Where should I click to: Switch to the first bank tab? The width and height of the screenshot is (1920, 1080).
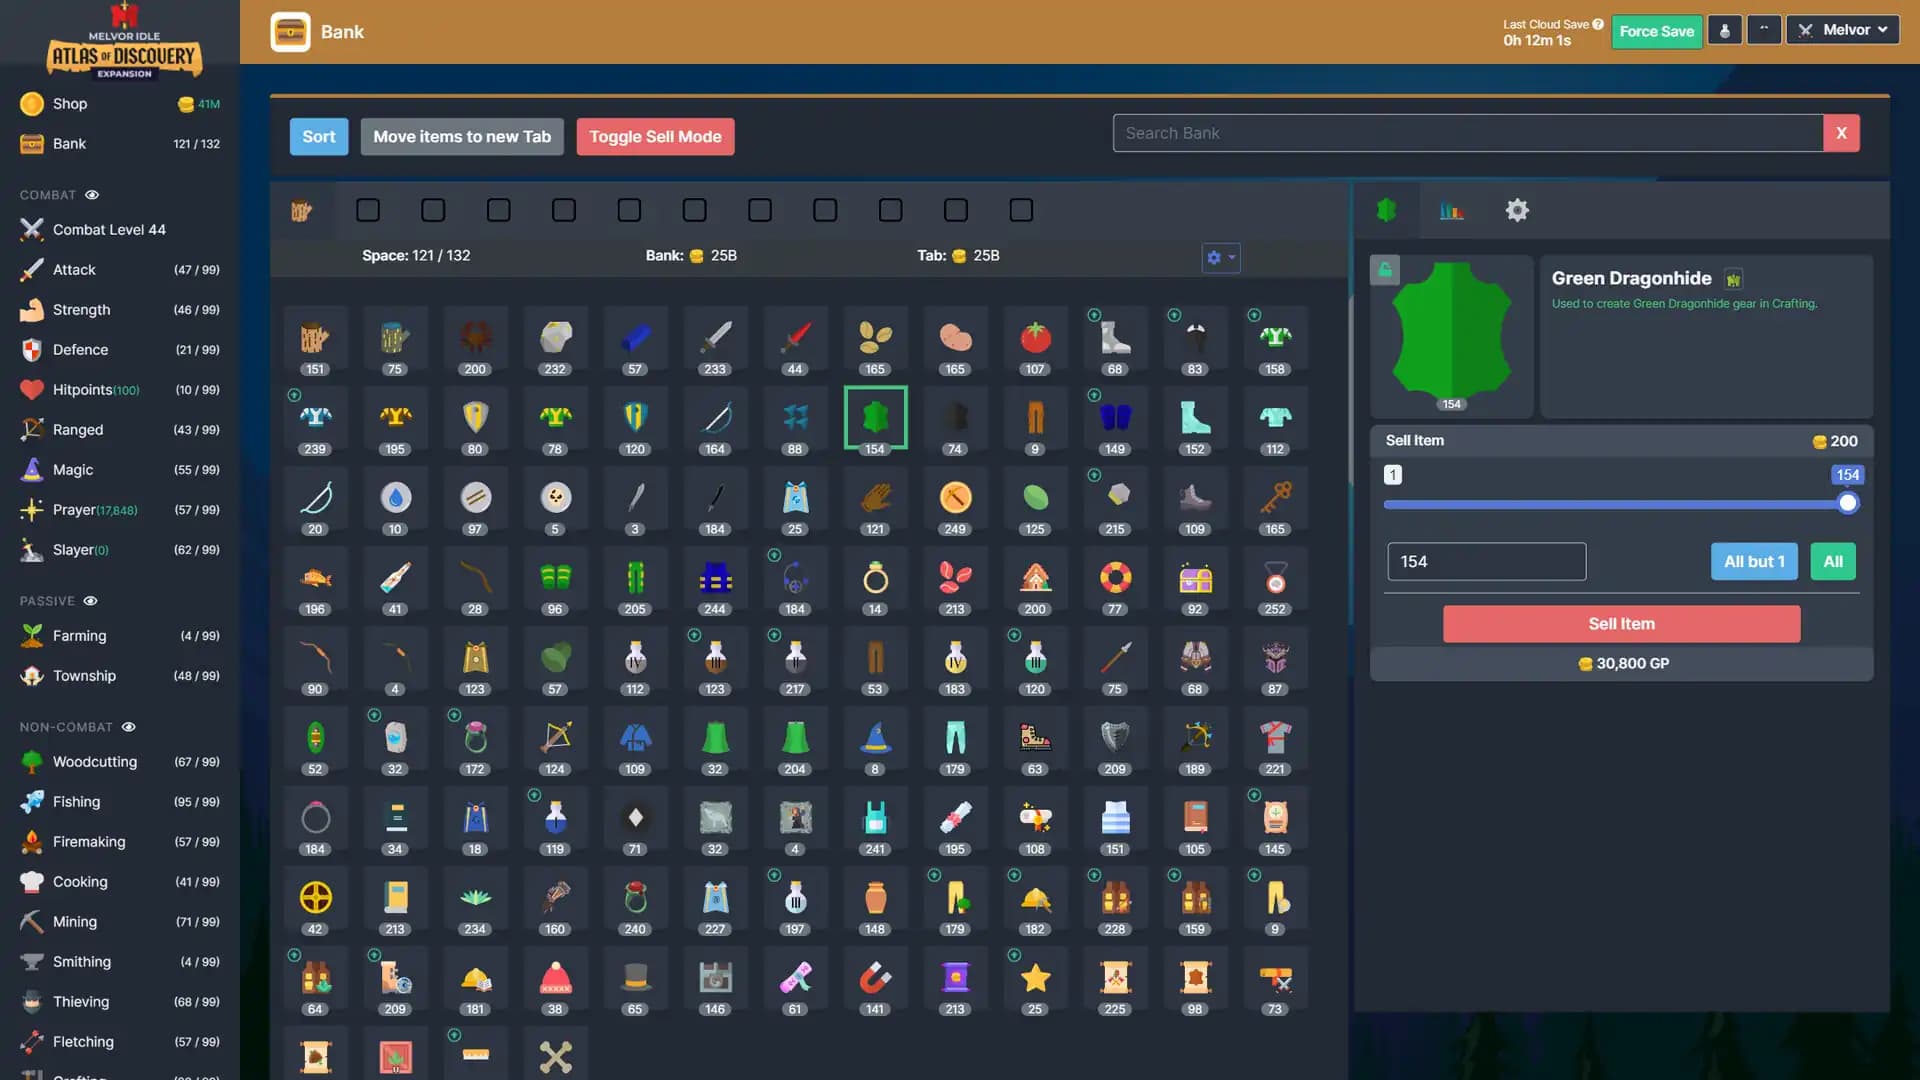pos(304,210)
